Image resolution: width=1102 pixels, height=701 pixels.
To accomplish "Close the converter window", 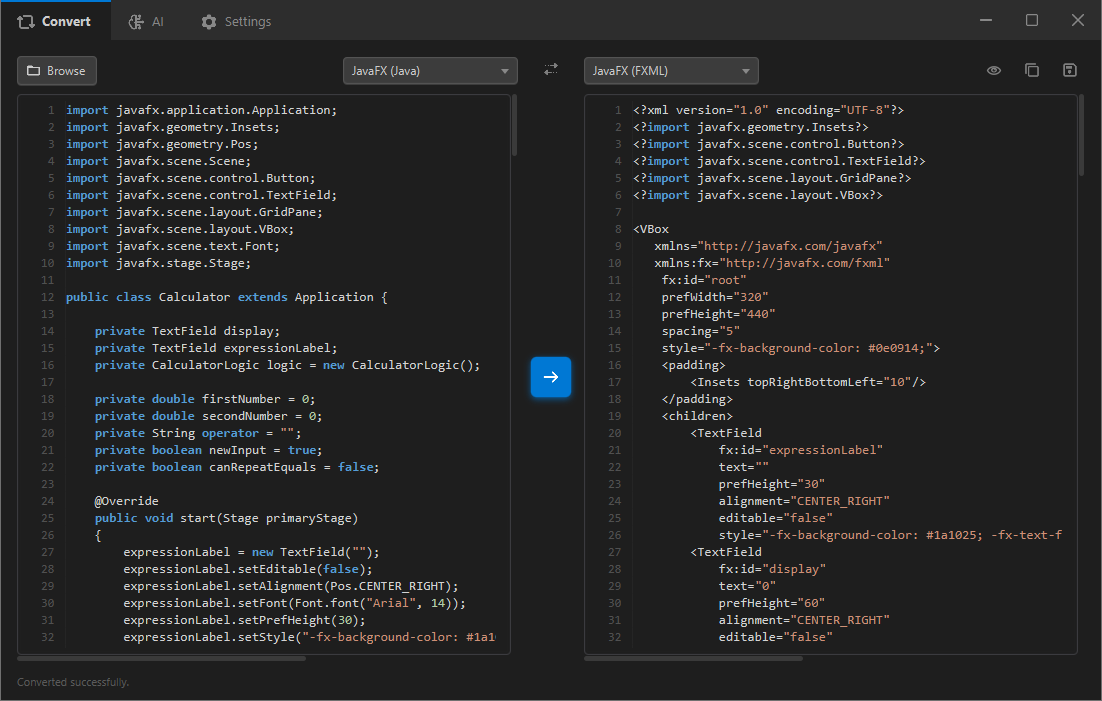I will pos(1077,20).
